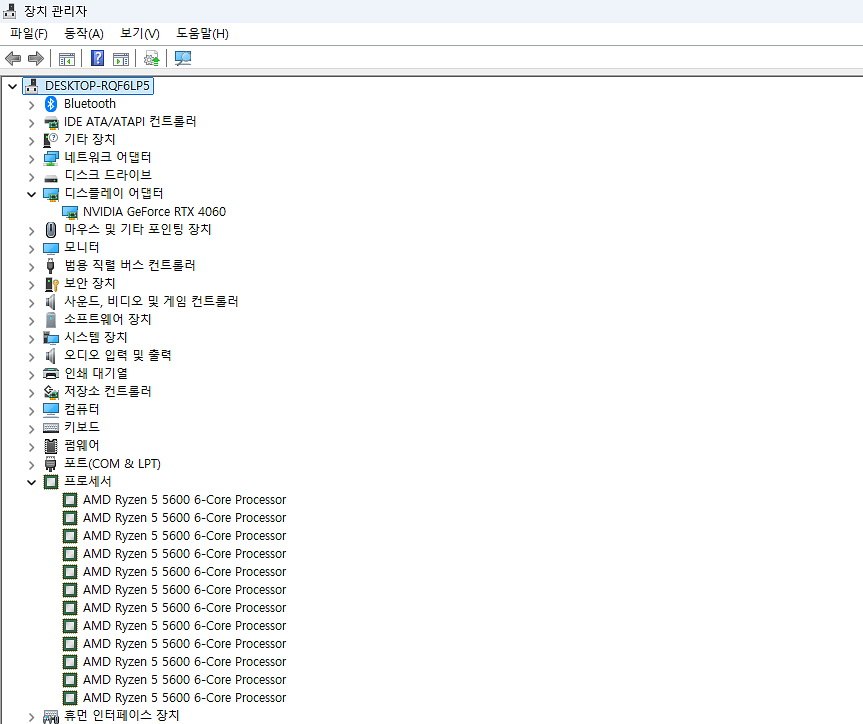
Task: Expand the Bluetooth category
Action: coord(31,105)
